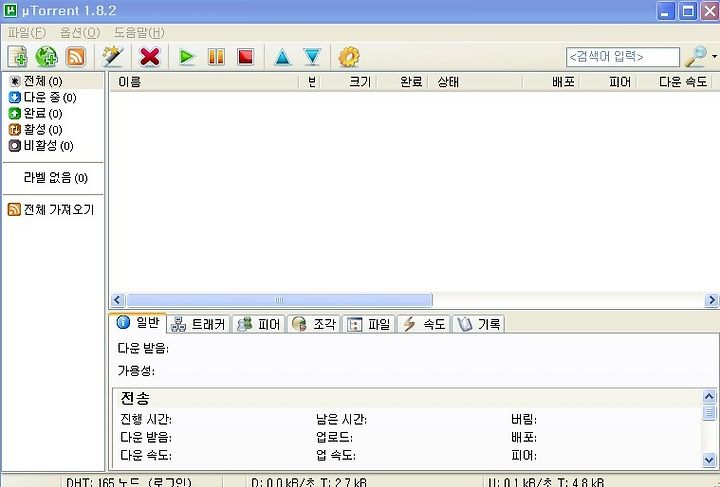Image resolution: width=720 pixels, height=487 pixels.
Task: Click Add Torrent from URL globe icon
Action: click(46, 57)
